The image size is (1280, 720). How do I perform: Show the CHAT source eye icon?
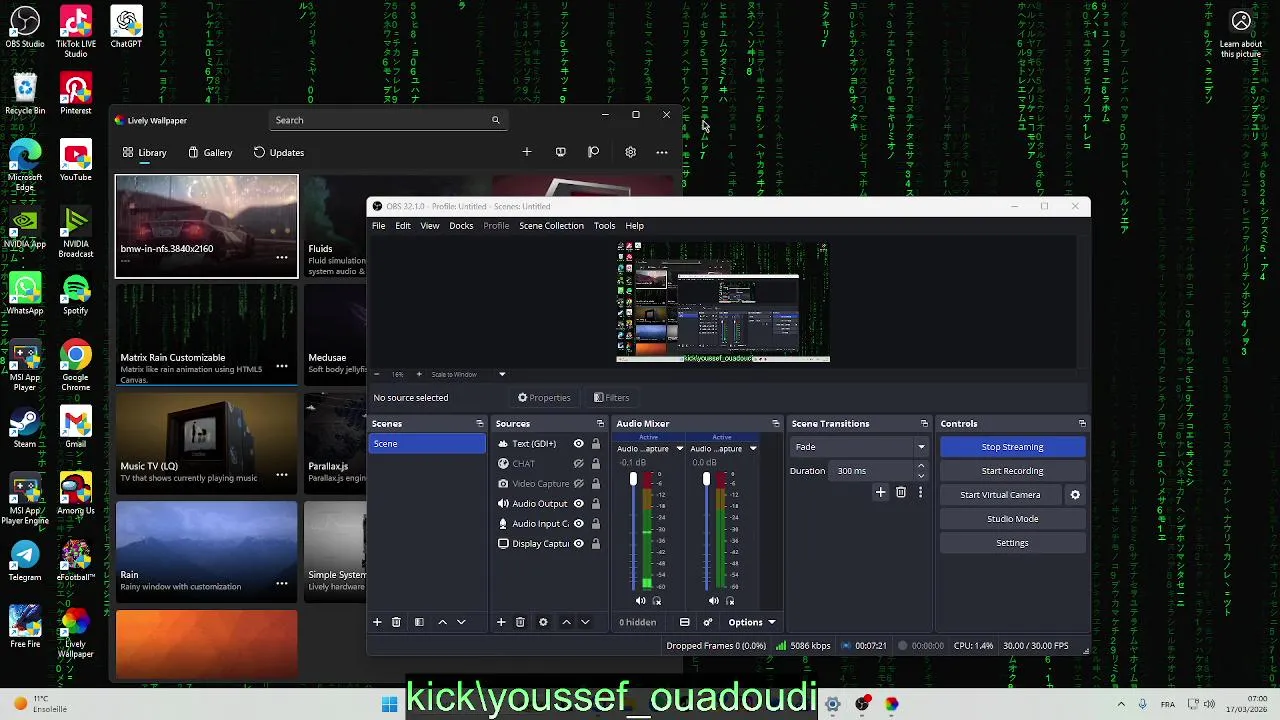coord(578,464)
